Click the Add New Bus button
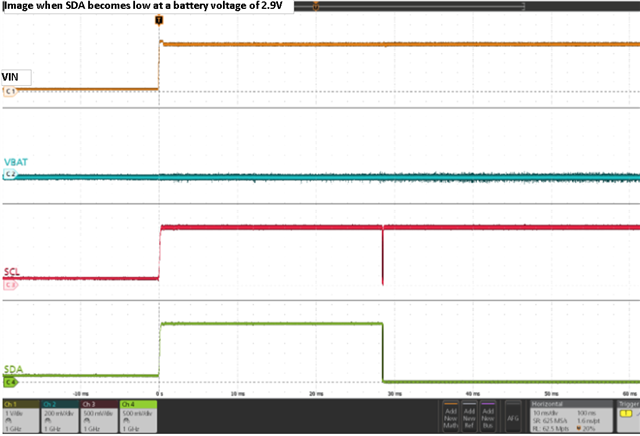The width and height of the screenshot is (640, 436). coord(488,416)
